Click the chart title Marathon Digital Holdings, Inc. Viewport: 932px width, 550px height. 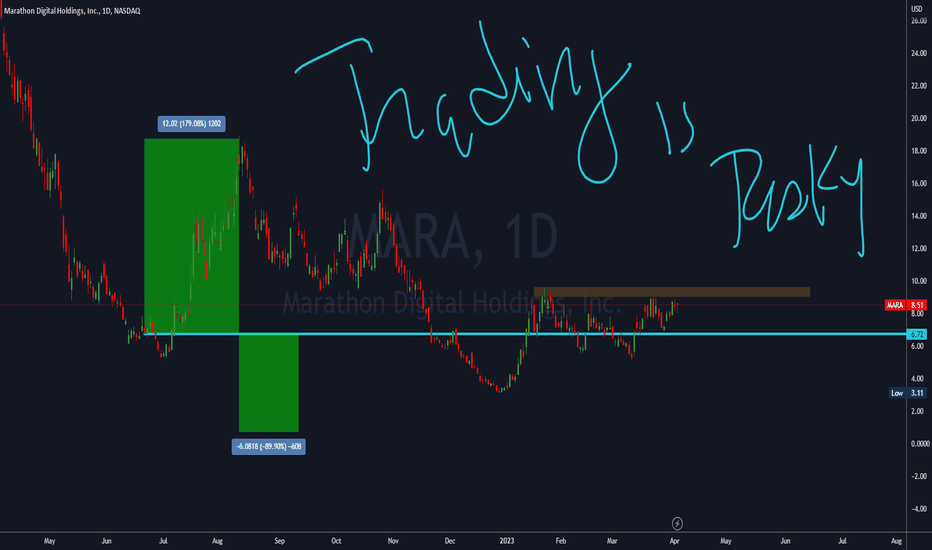[72, 11]
